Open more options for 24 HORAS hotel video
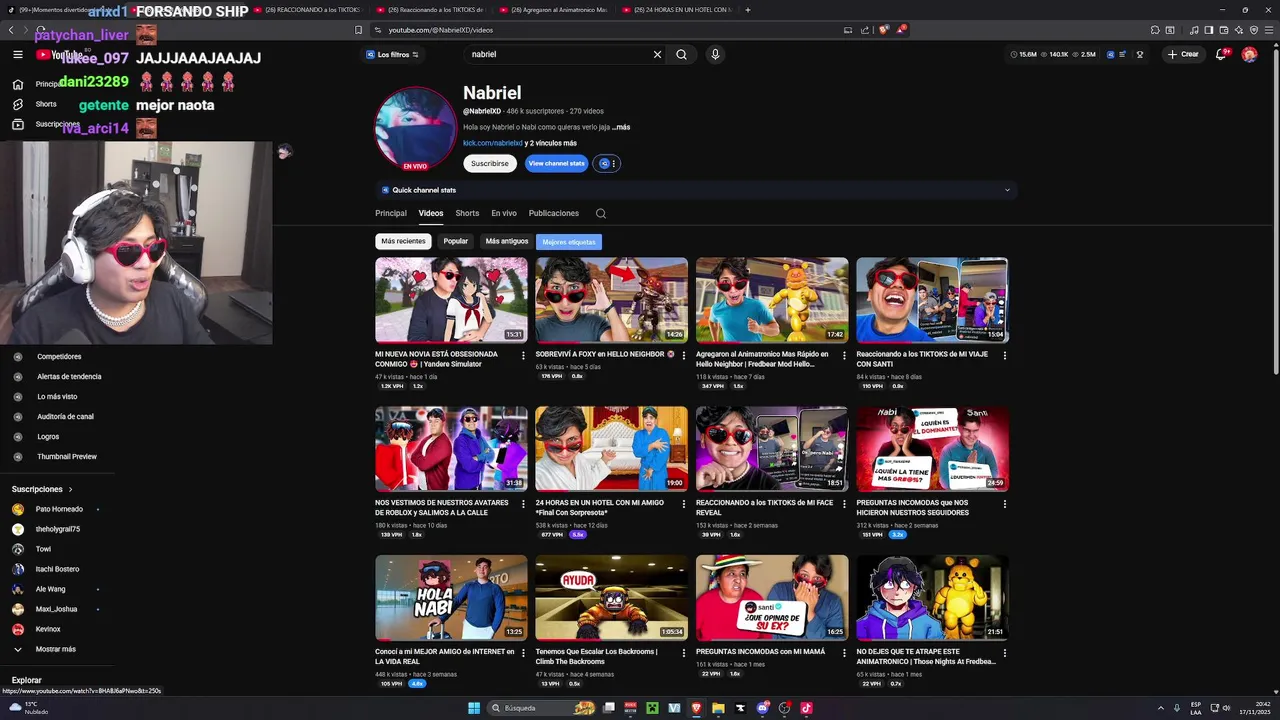 click(x=683, y=504)
